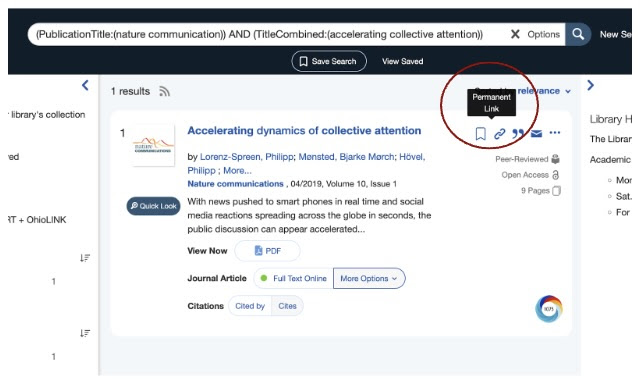
Task: Click the Save Search button
Action: point(329,61)
